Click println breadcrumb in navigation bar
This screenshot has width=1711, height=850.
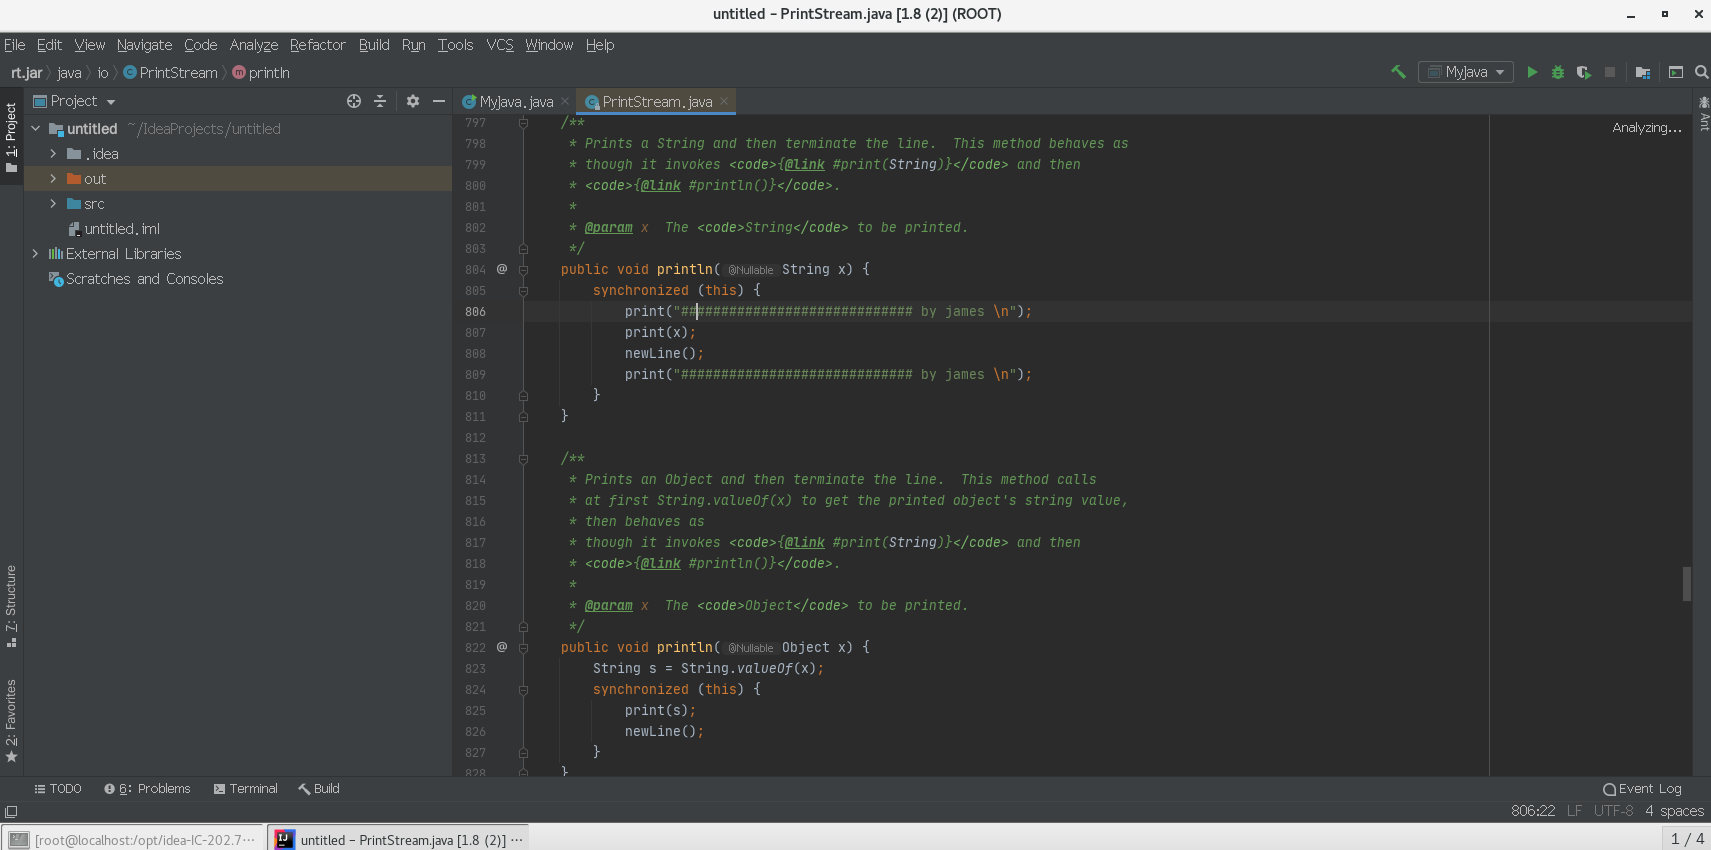pos(261,73)
